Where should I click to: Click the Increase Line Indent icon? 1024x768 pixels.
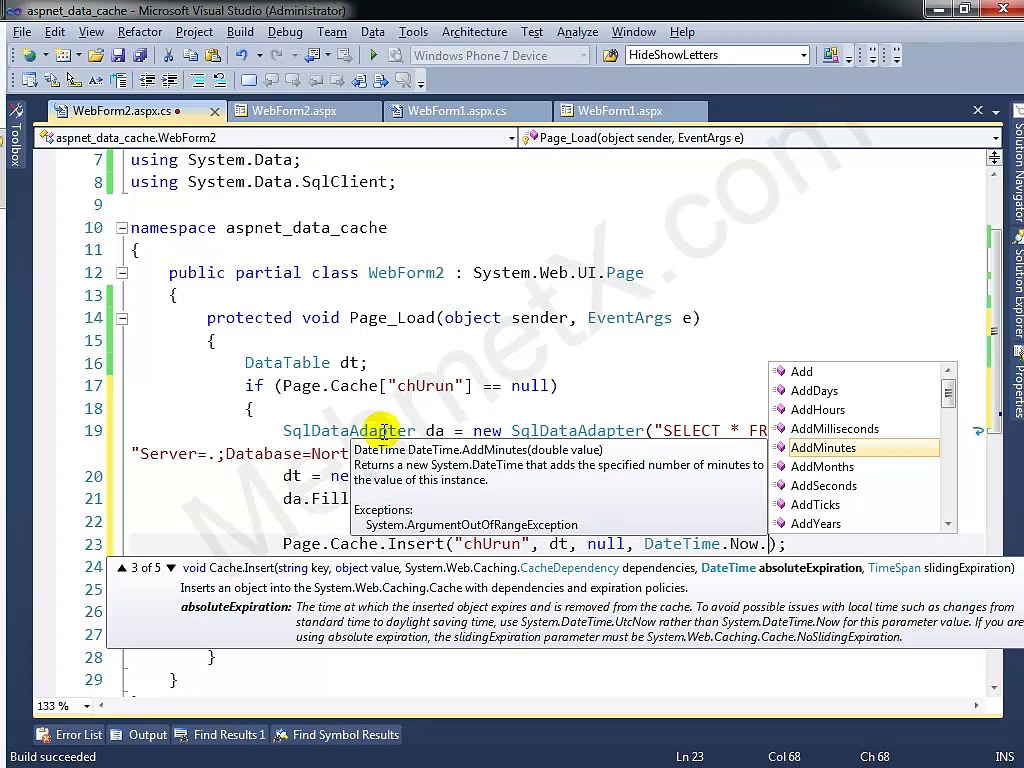coord(170,80)
